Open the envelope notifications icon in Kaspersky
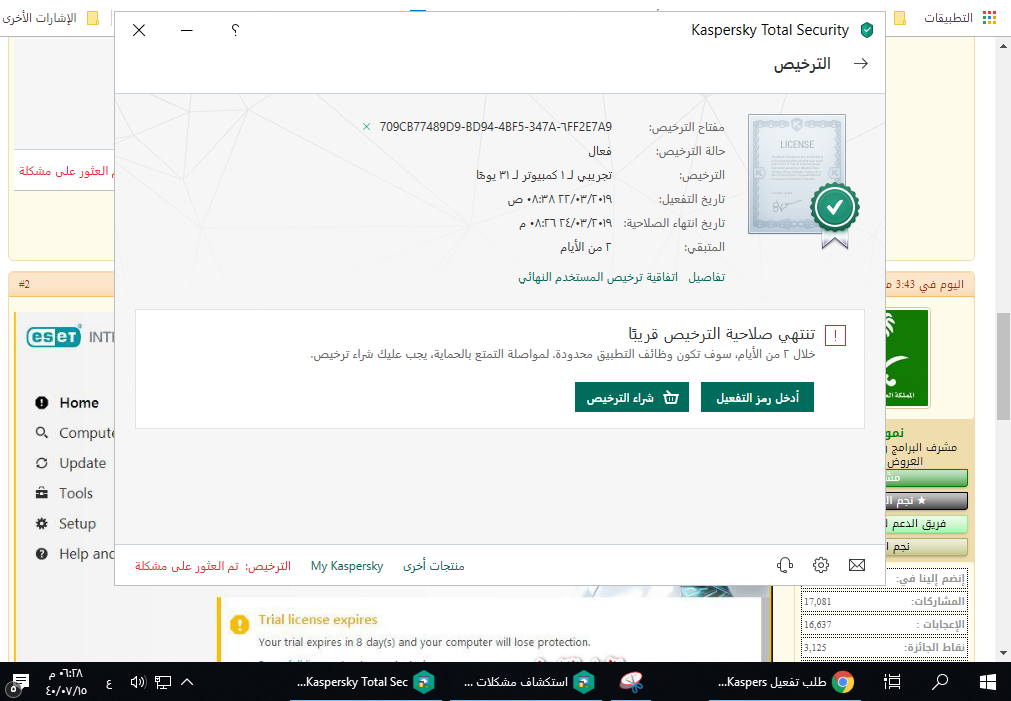1011x701 pixels. pyautogui.click(x=857, y=565)
